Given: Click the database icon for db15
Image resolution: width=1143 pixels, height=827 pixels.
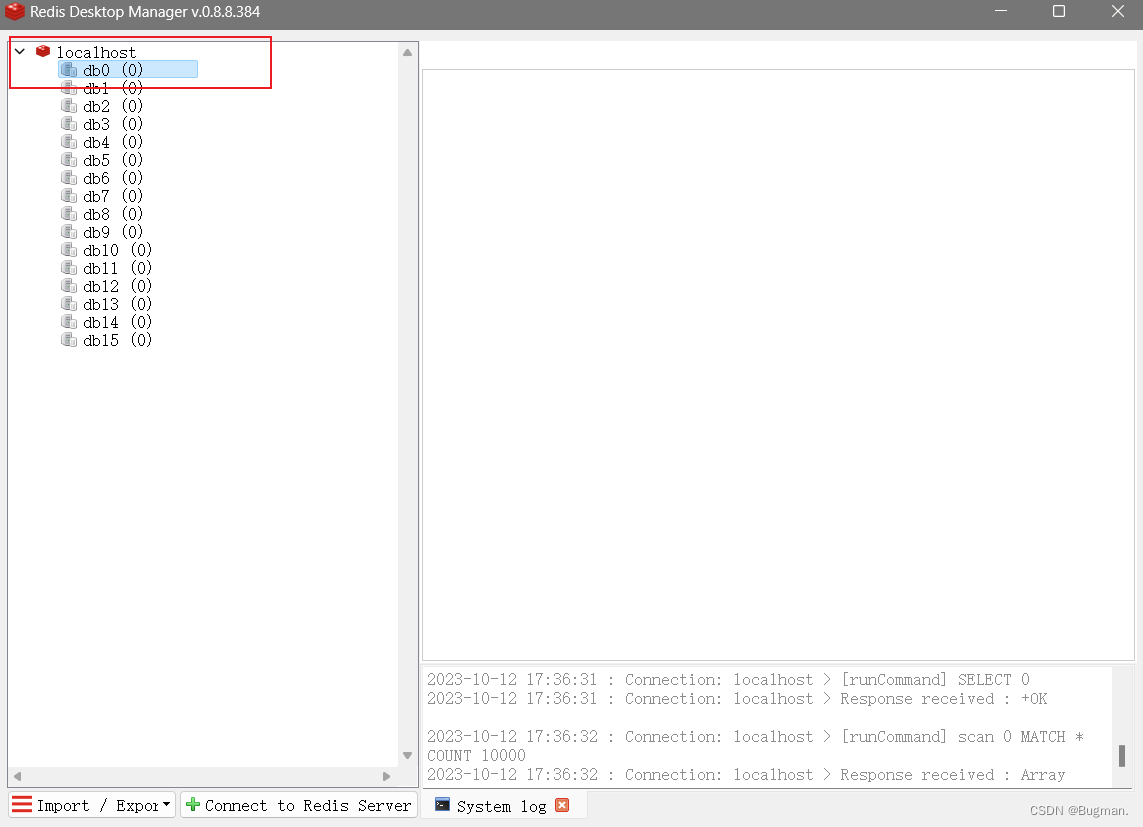Looking at the screenshot, I should pos(69,340).
